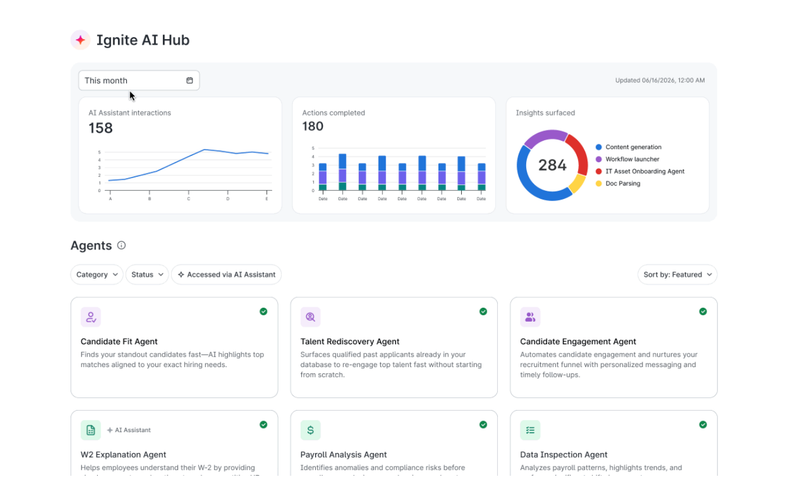Click the AI Assistant interactions card label
Image resolution: width=792 pixels, height=491 pixels.
(x=130, y=113)
